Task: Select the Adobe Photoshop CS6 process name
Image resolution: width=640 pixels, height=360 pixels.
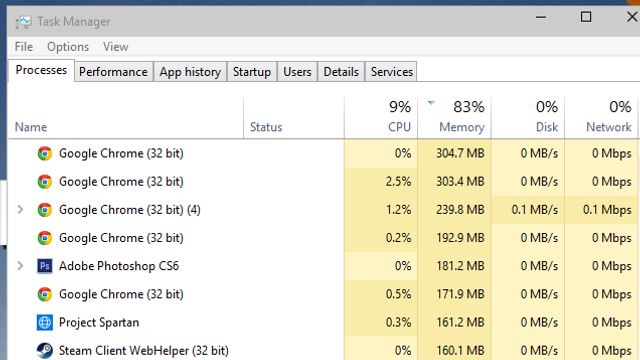Action: [119, 266]
